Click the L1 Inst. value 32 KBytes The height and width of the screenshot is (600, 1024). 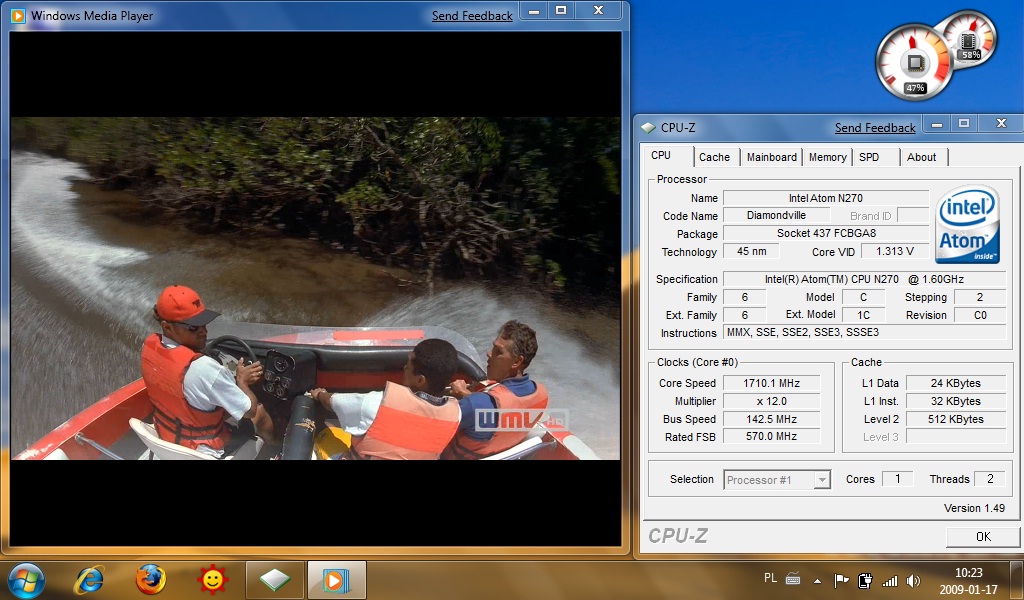coord(955,401)
